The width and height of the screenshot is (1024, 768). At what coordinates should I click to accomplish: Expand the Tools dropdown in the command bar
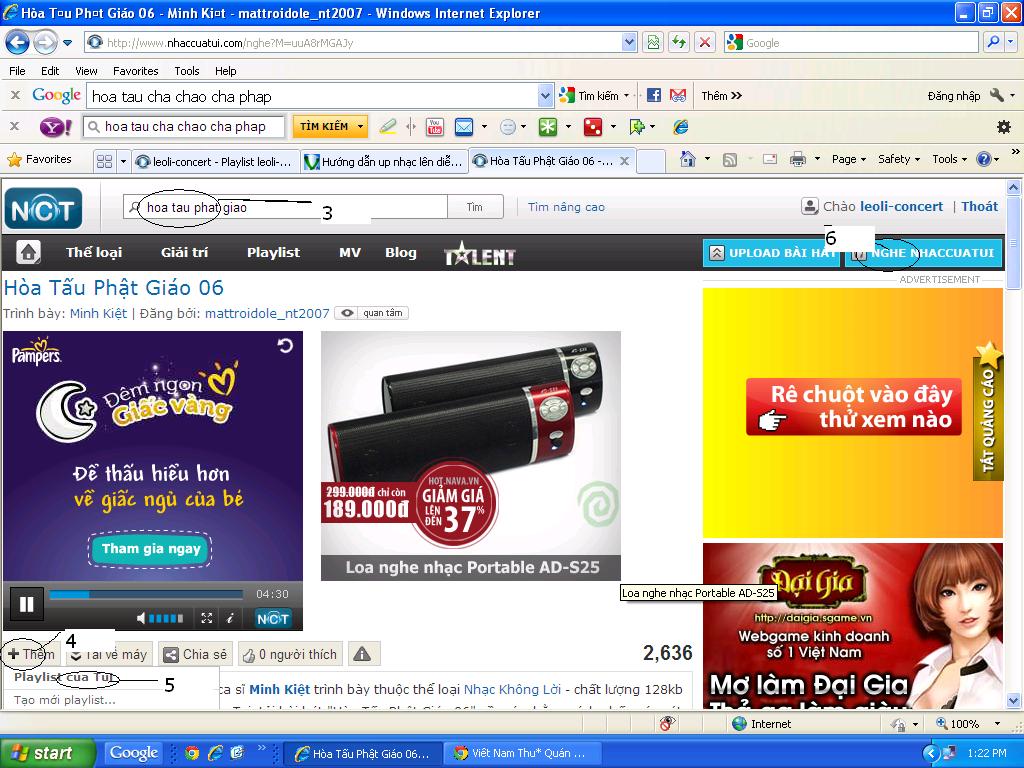[x=950, y=159]
